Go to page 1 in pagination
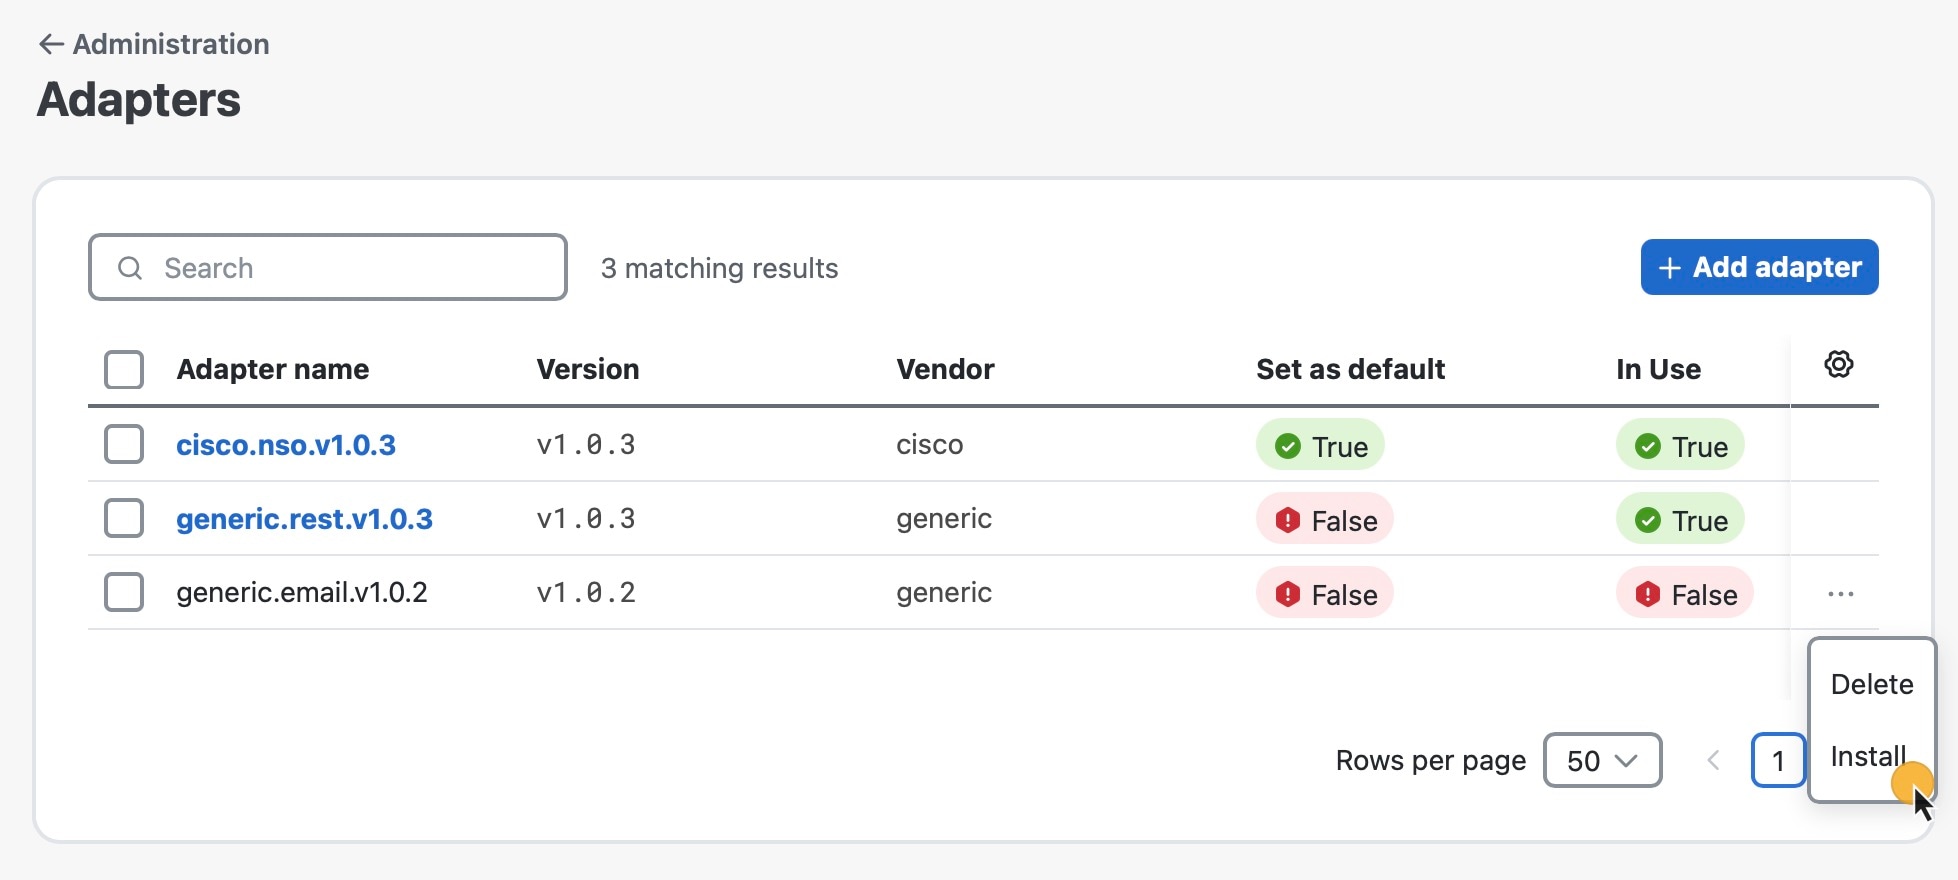 [x=1778, y=761]
